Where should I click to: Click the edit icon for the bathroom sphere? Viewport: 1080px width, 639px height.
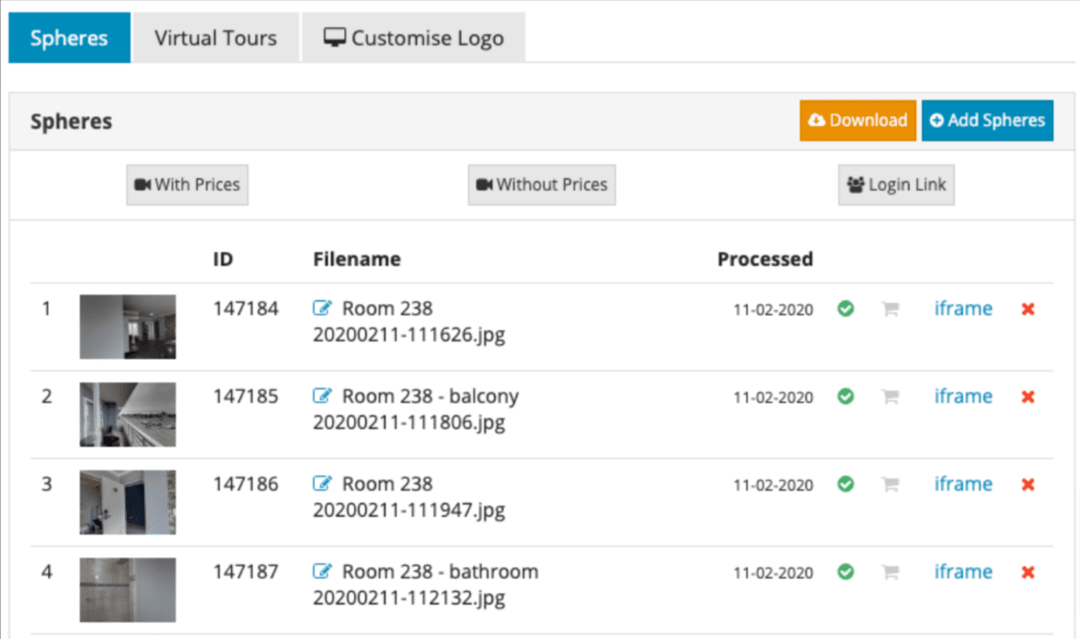[x=322, y=571]
